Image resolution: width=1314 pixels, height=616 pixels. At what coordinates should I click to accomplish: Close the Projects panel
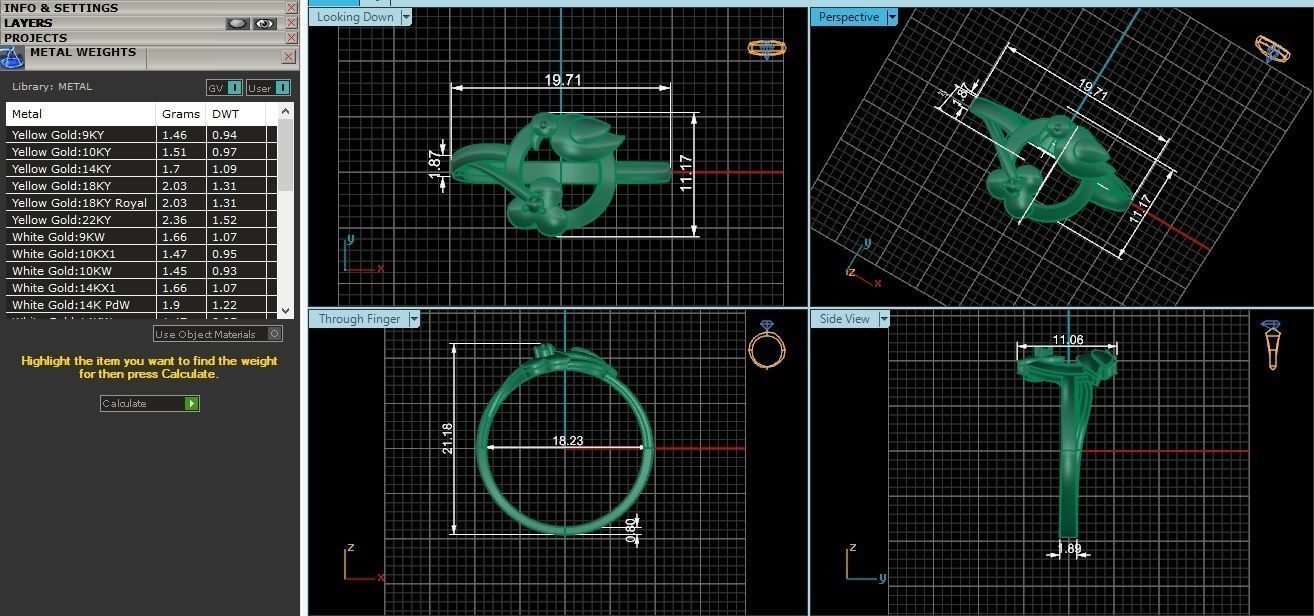(x=291, y=38)
